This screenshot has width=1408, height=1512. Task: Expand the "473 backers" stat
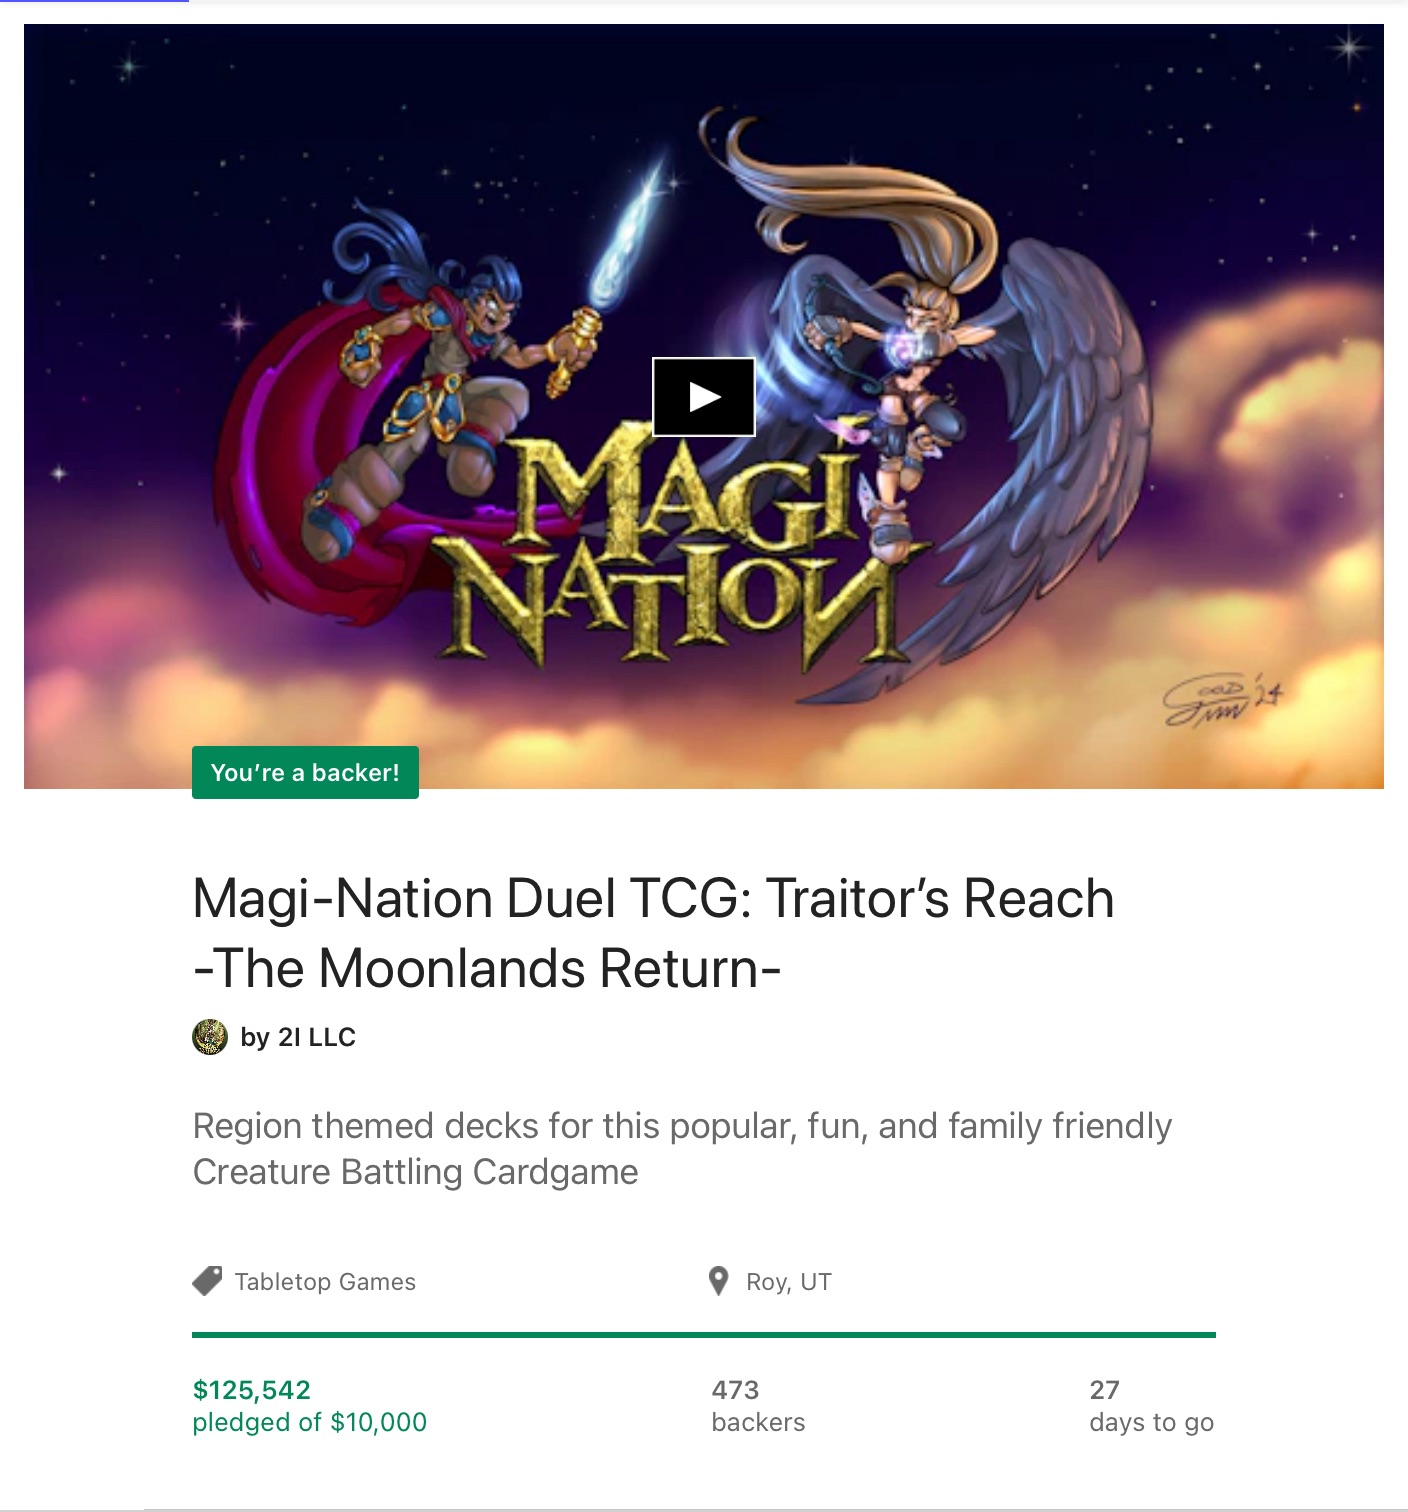pos(758,1404)
